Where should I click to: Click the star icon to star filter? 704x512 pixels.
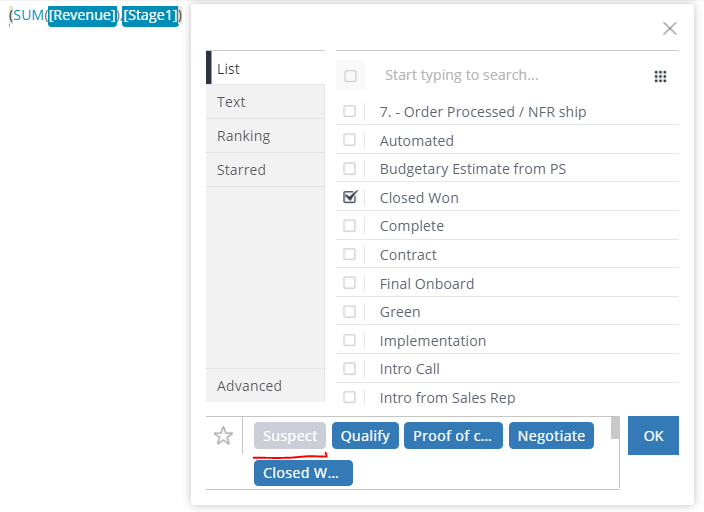tap(223, 436)
